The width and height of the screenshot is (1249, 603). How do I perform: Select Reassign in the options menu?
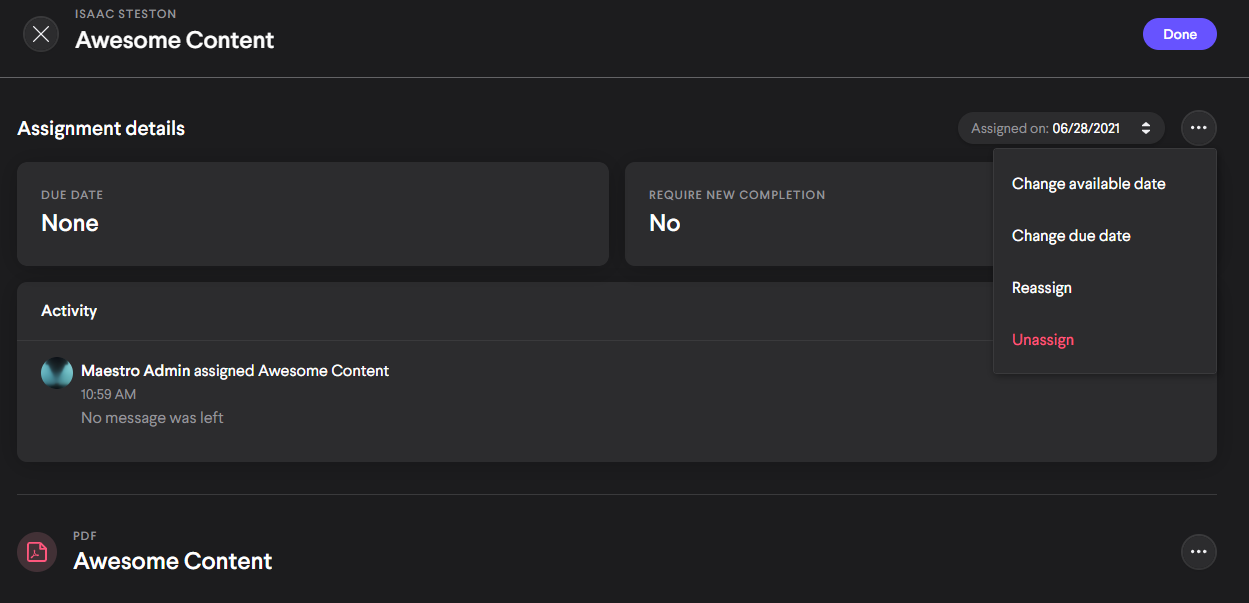click(1041, 288)
